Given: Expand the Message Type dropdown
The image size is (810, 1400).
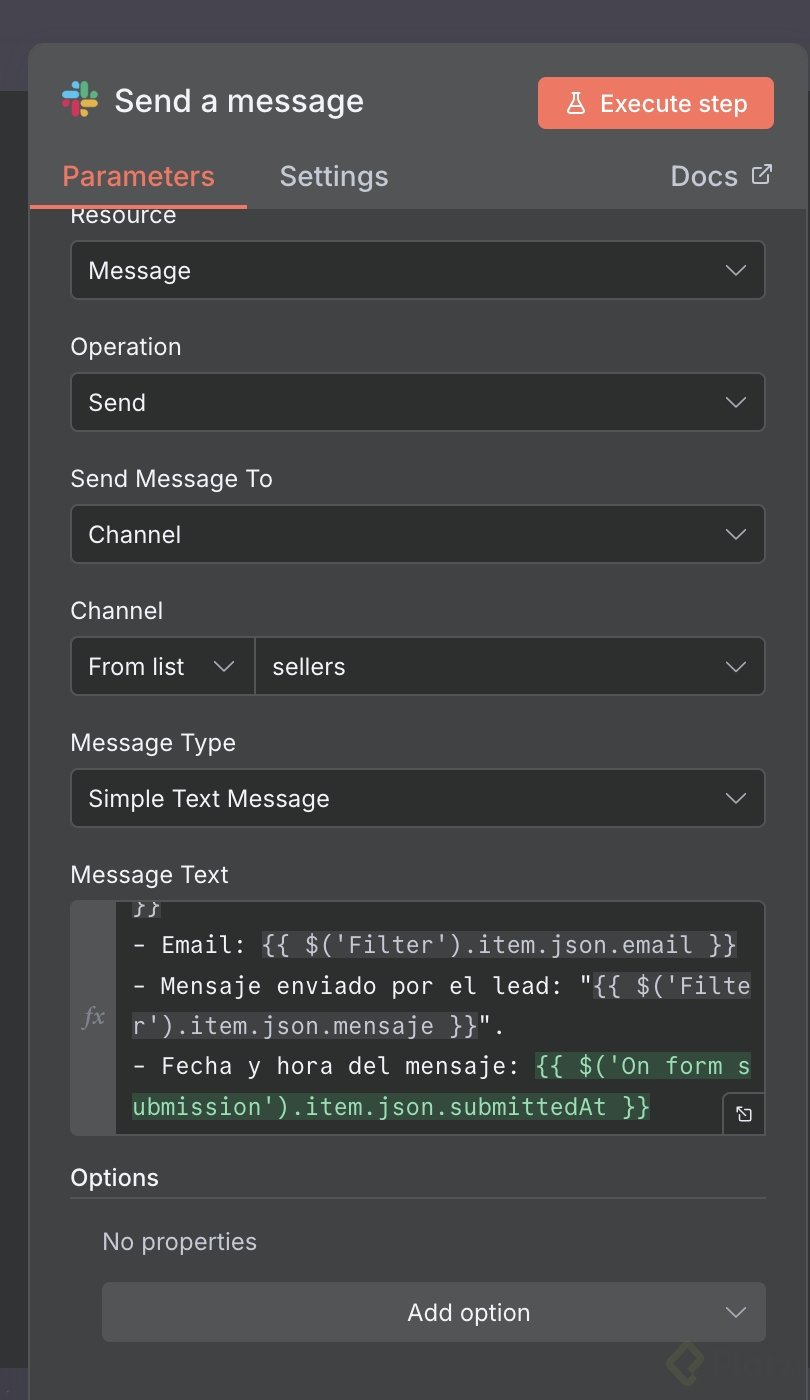Looking at the screenshot, I should pyautogui.click(x=417, y=799).
